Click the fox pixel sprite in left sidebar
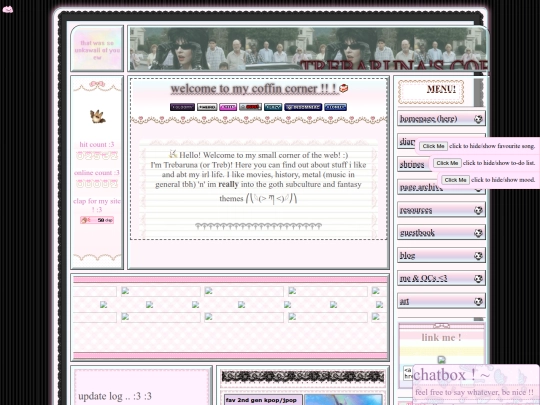540x405 pixels. [97, 116]
